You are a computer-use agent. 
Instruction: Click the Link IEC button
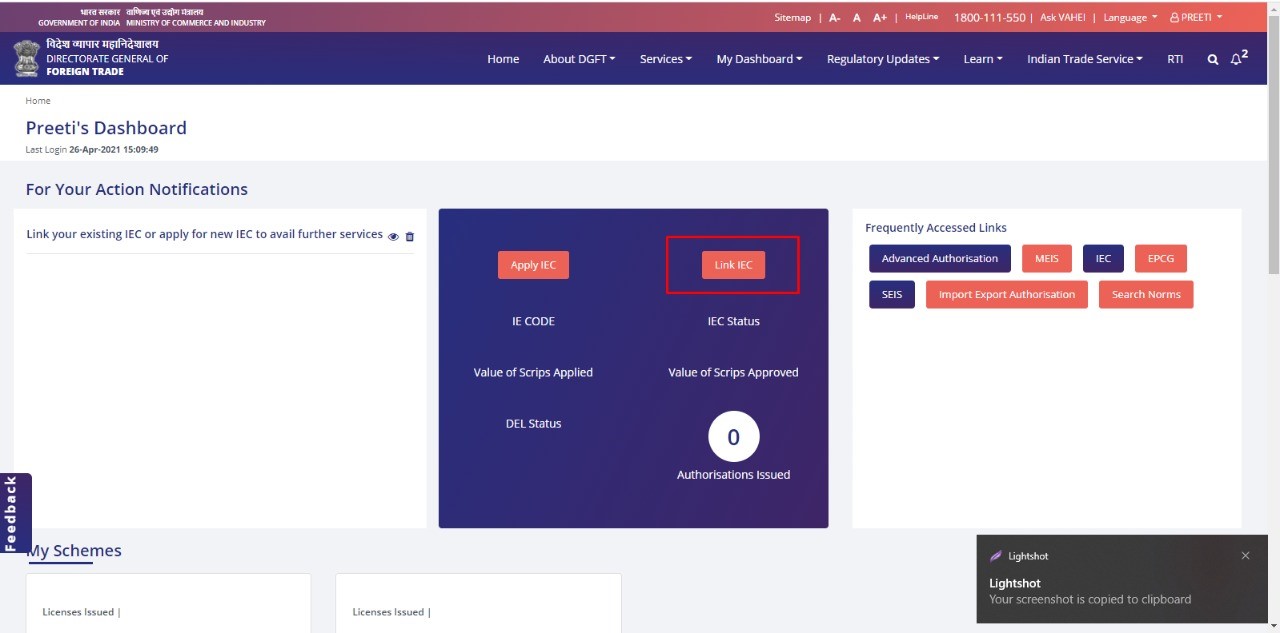click(x=733, y=265)
